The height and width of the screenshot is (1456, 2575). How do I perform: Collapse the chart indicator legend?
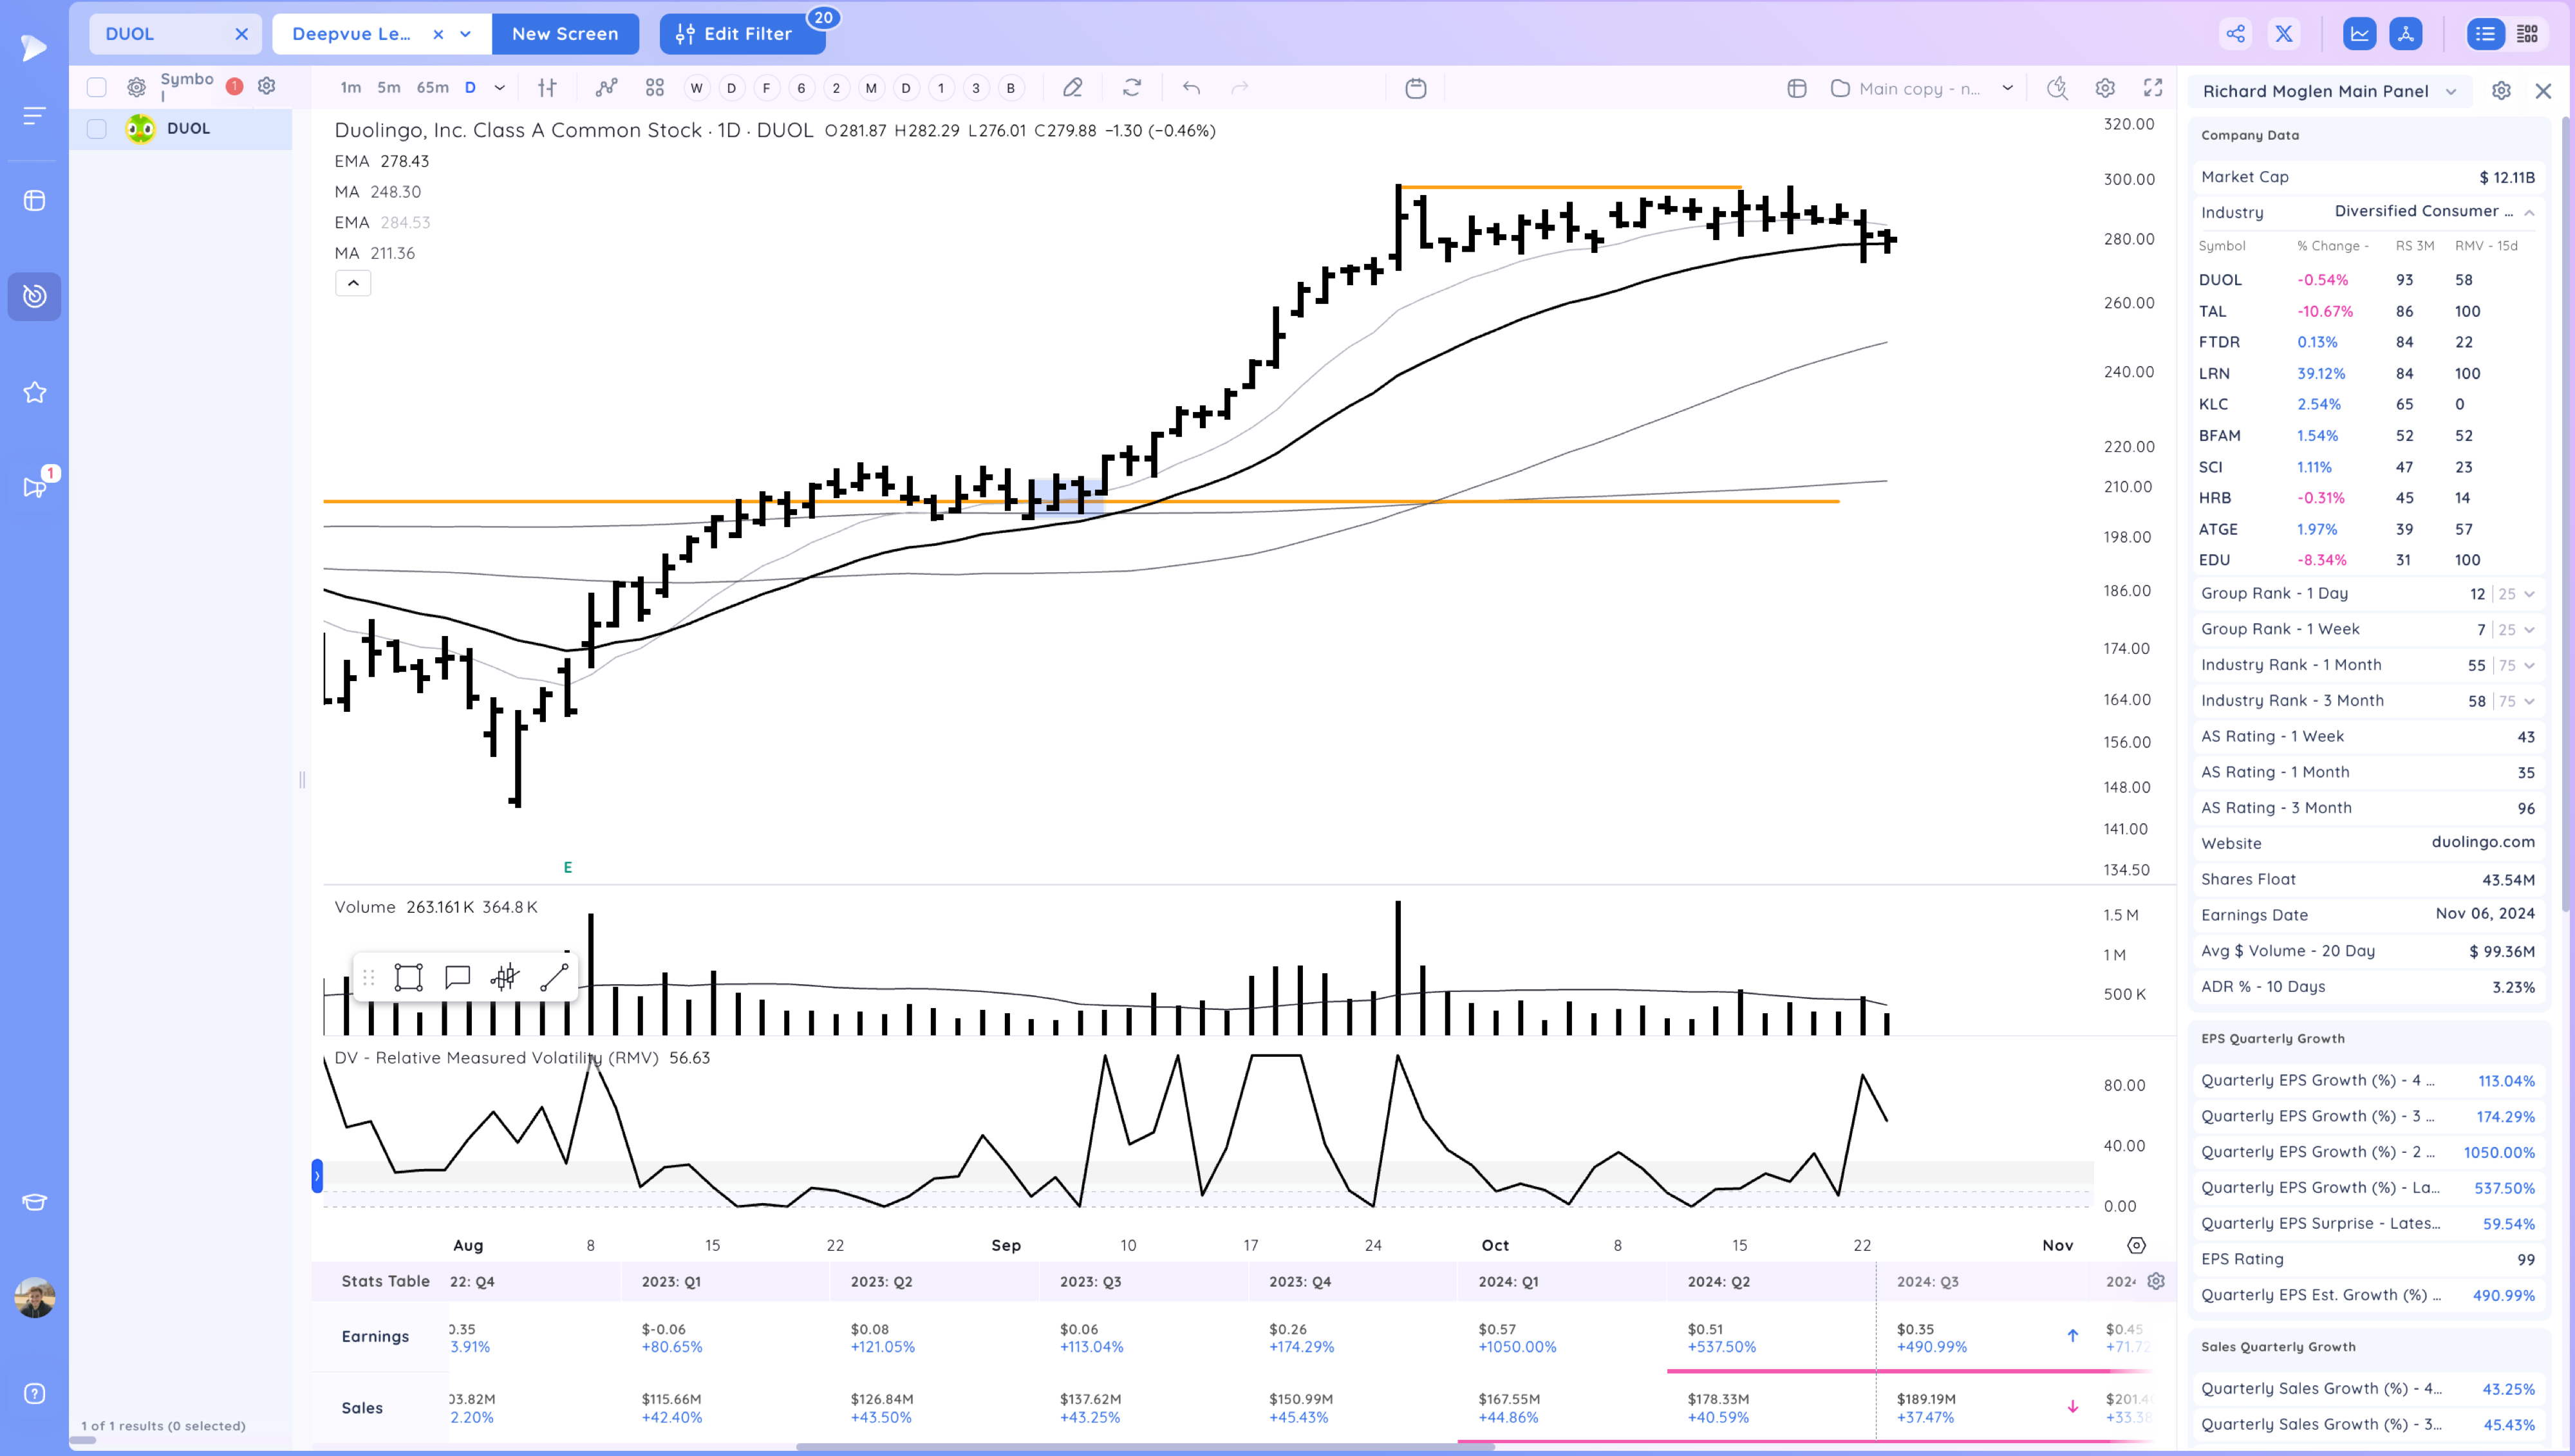353,283
